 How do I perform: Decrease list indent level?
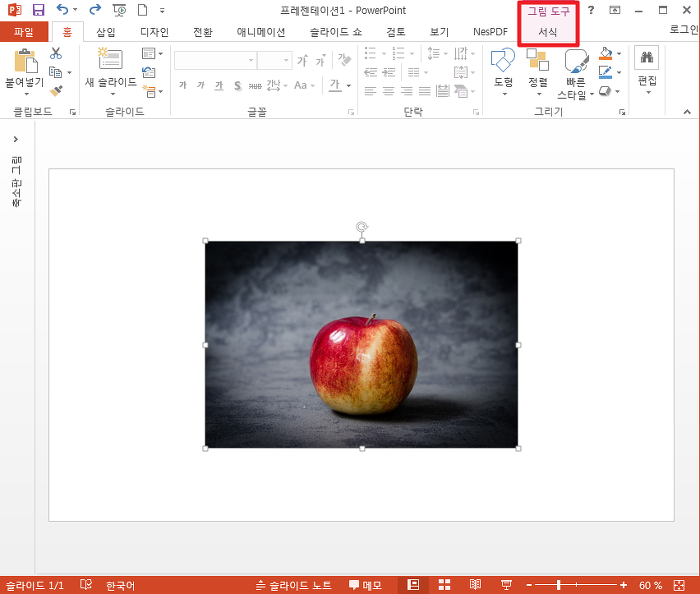point(371,72)
